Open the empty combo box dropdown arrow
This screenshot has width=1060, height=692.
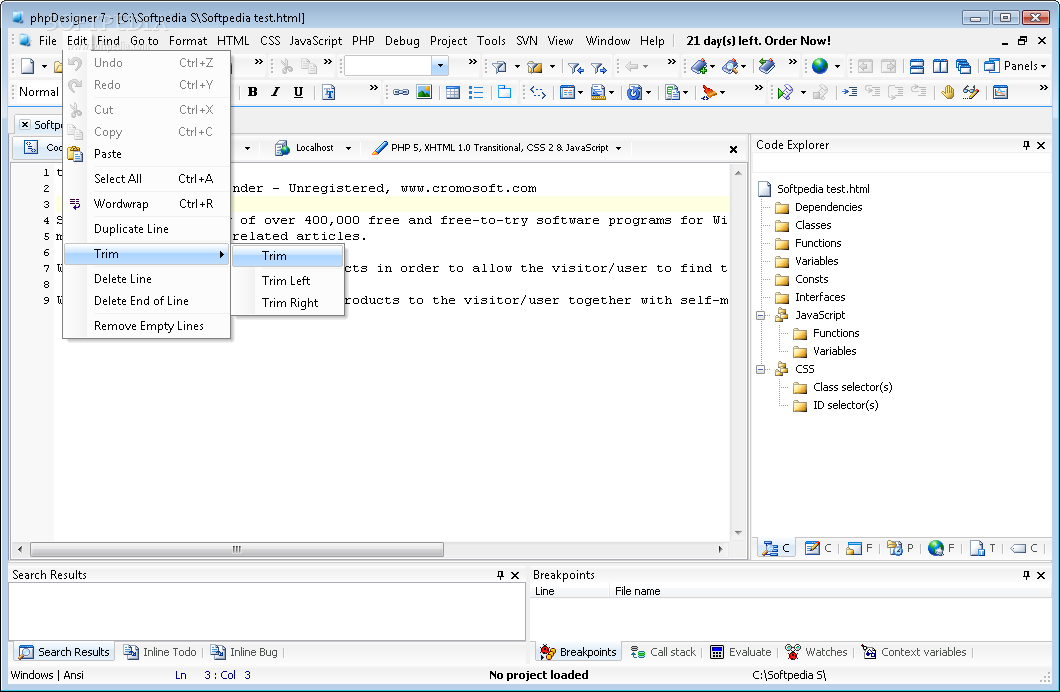tap(440, 66)
